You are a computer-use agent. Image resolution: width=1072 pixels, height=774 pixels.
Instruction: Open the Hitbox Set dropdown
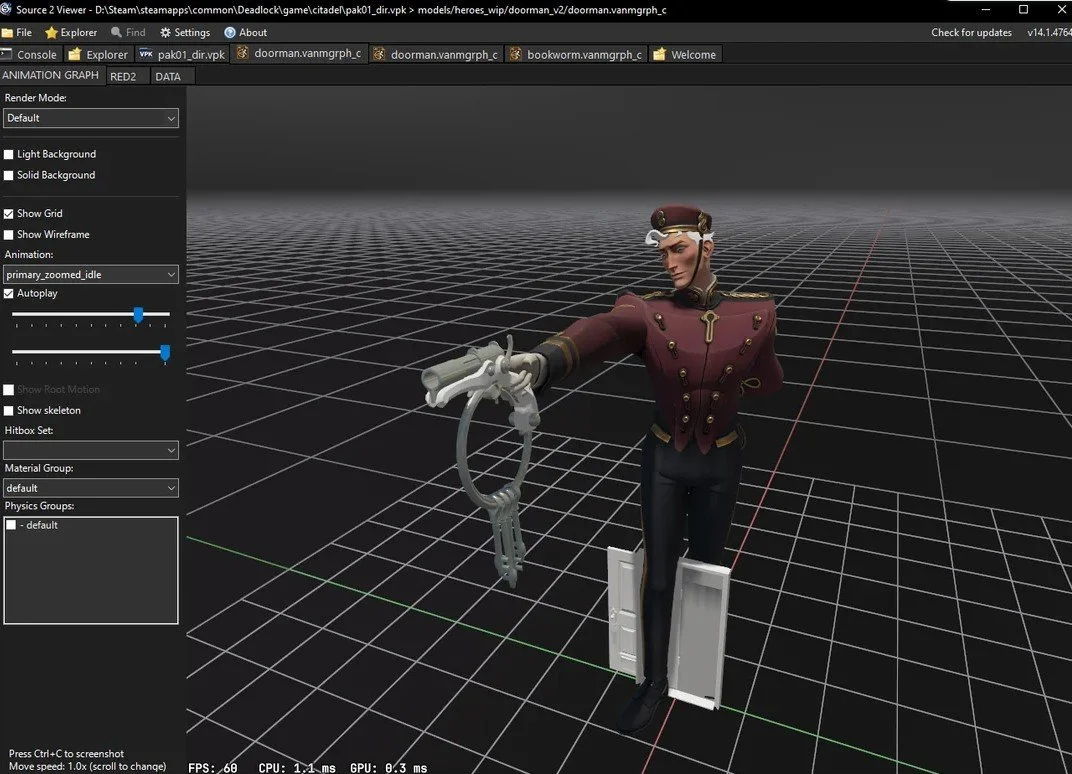[x=91, y=450]
